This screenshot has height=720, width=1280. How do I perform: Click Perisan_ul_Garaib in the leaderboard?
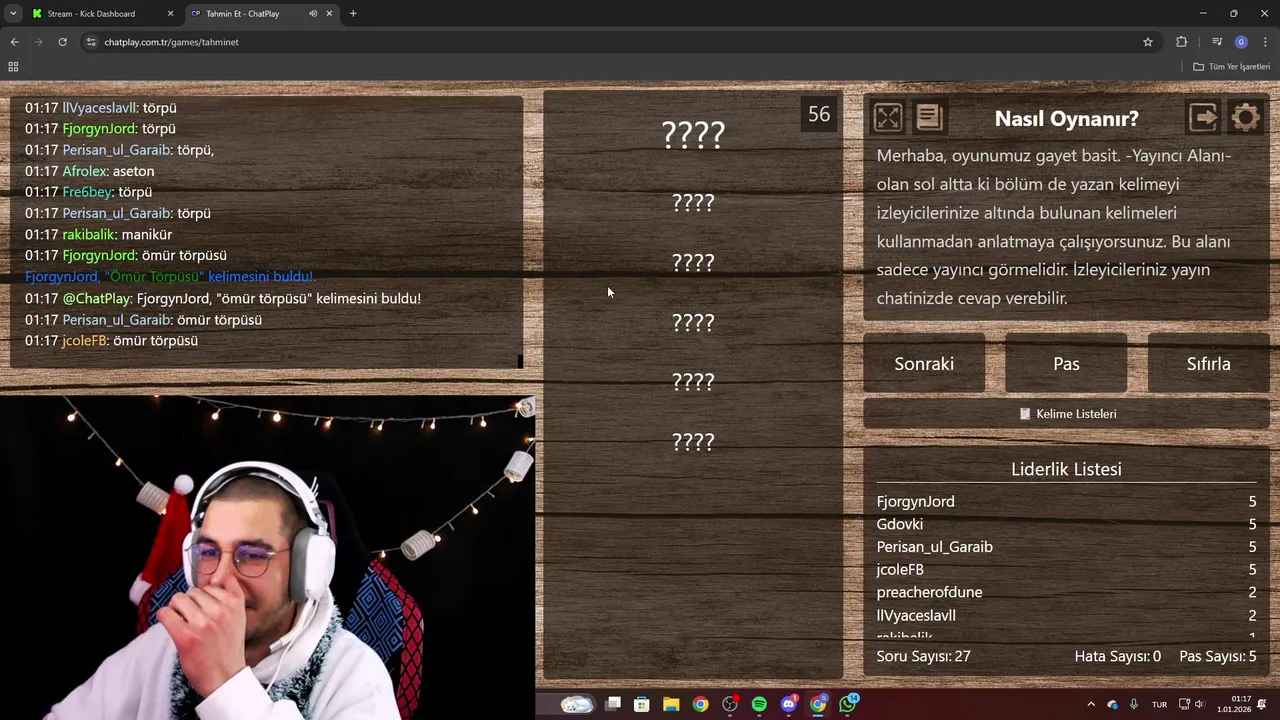pos(935,547)
